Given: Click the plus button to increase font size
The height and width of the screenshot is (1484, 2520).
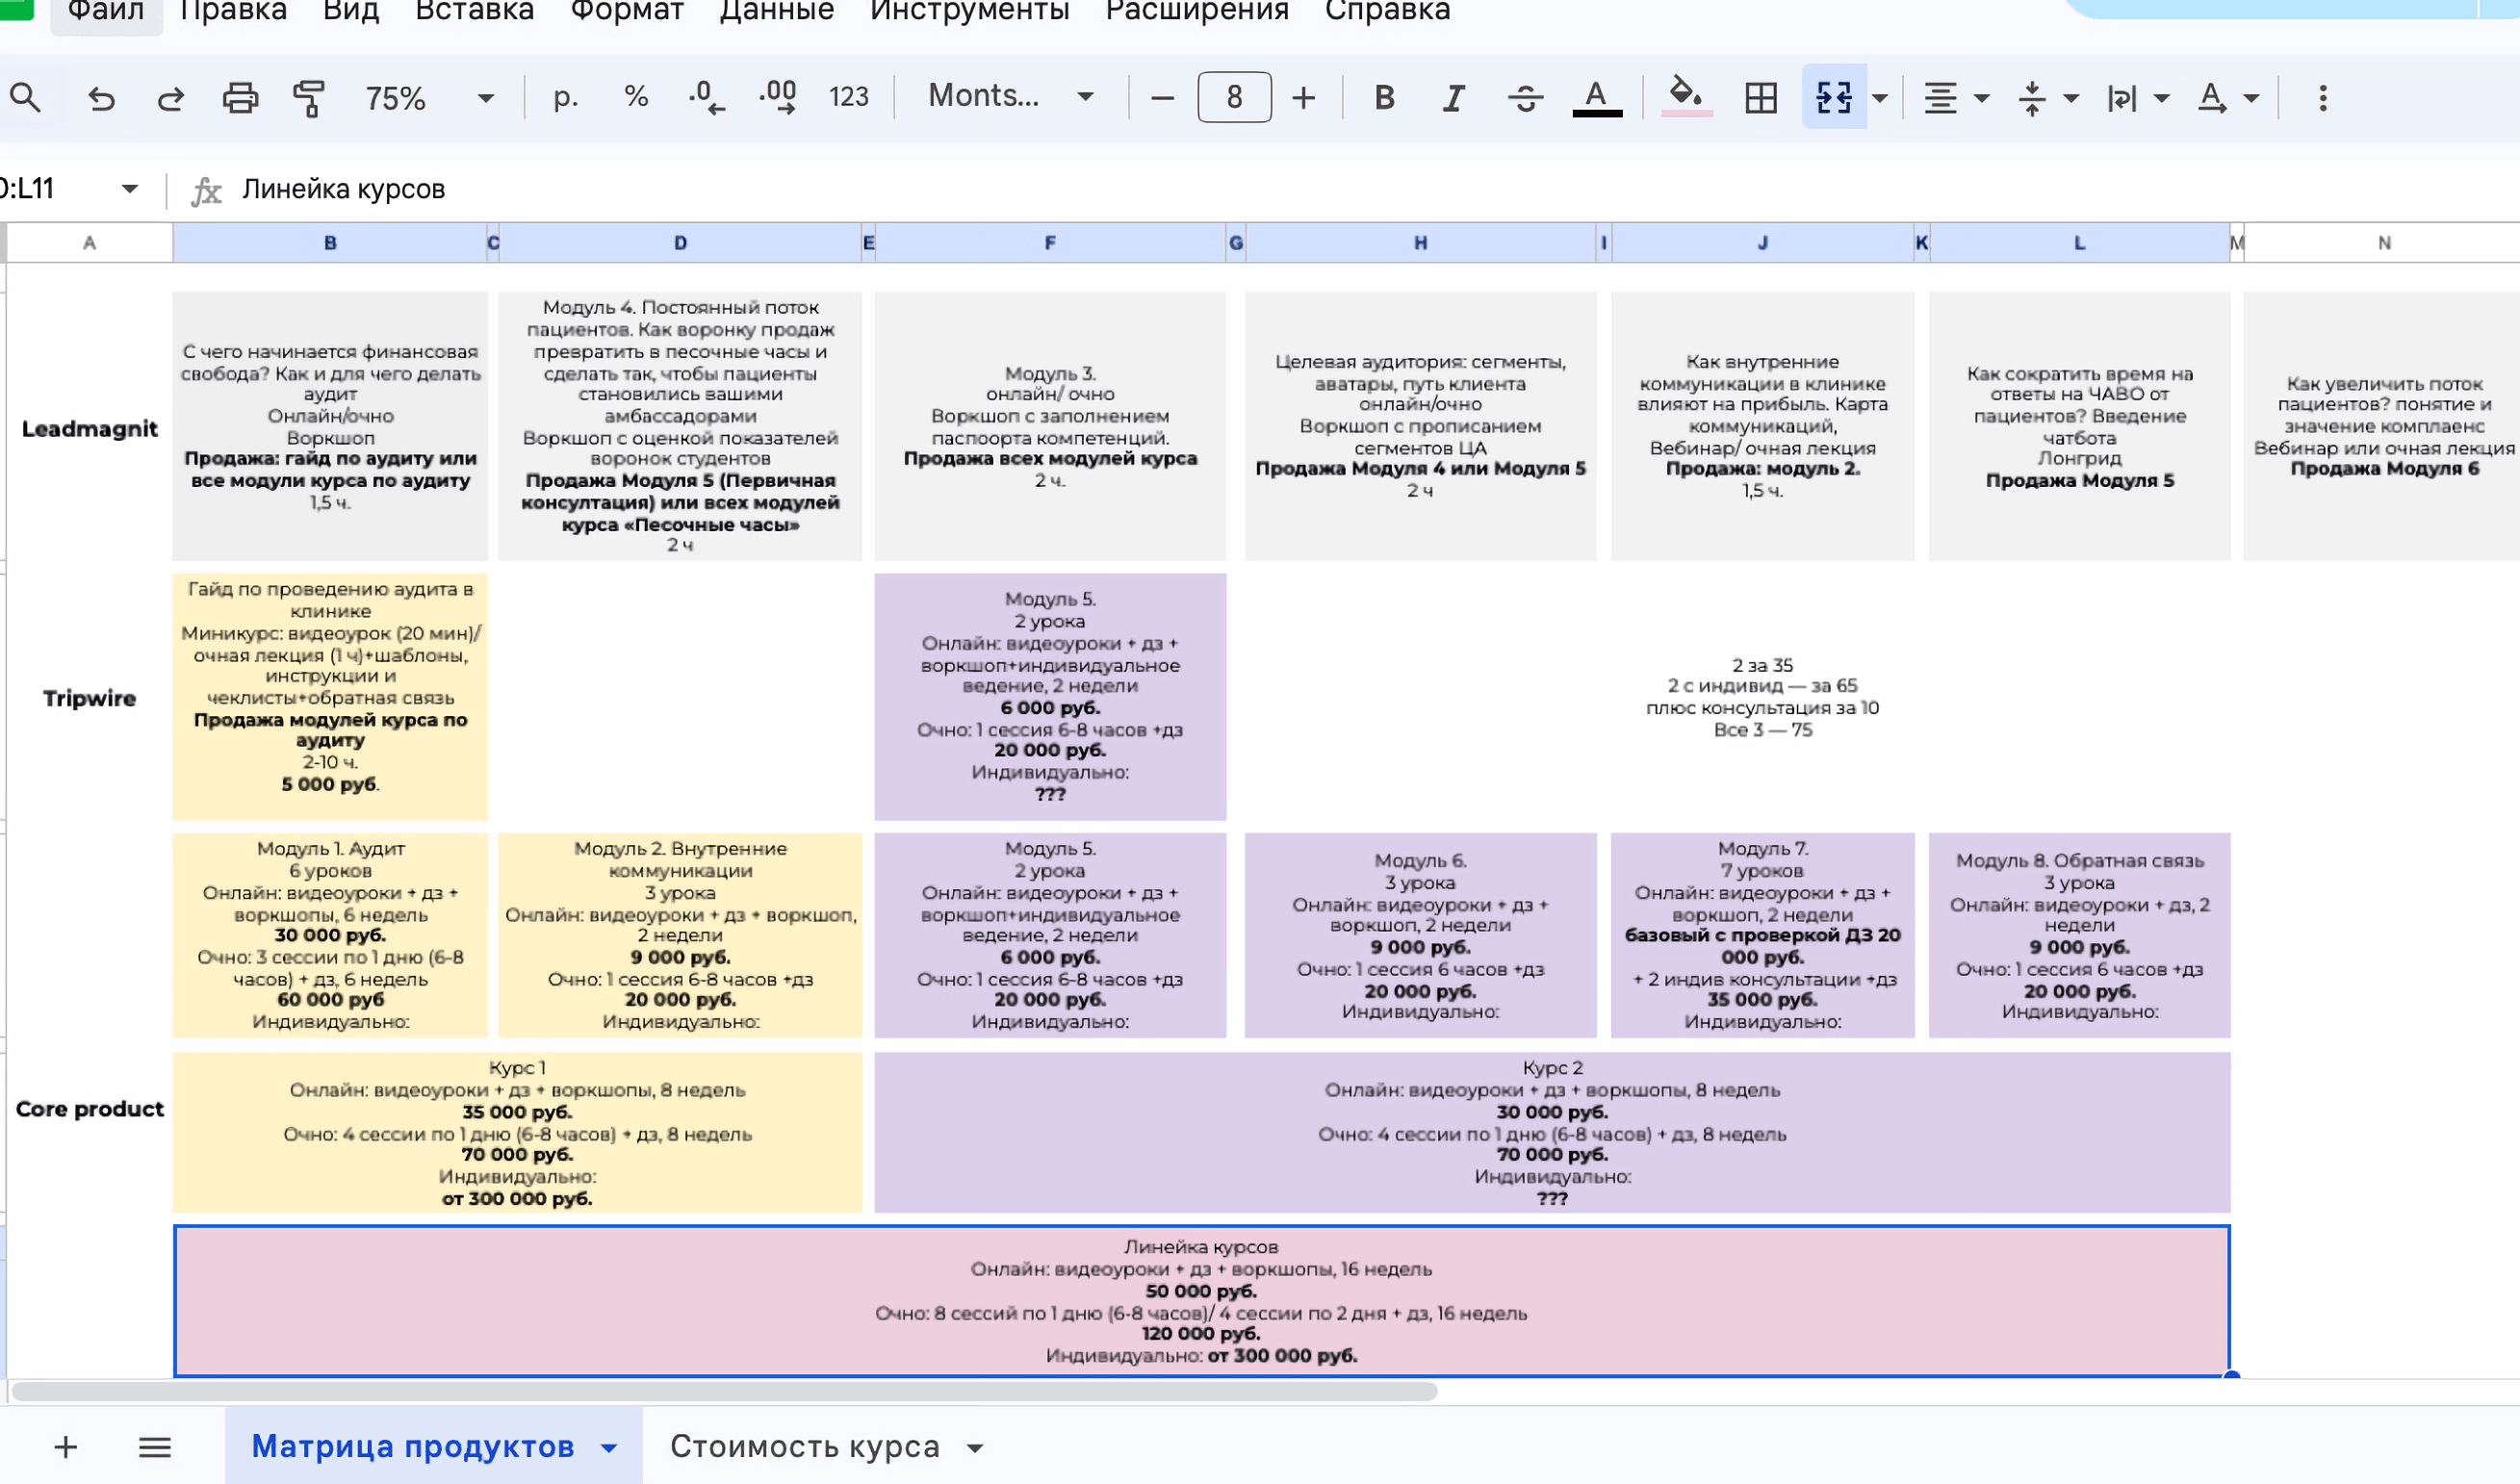Looking at the screenshot, I should [1303, 98].
